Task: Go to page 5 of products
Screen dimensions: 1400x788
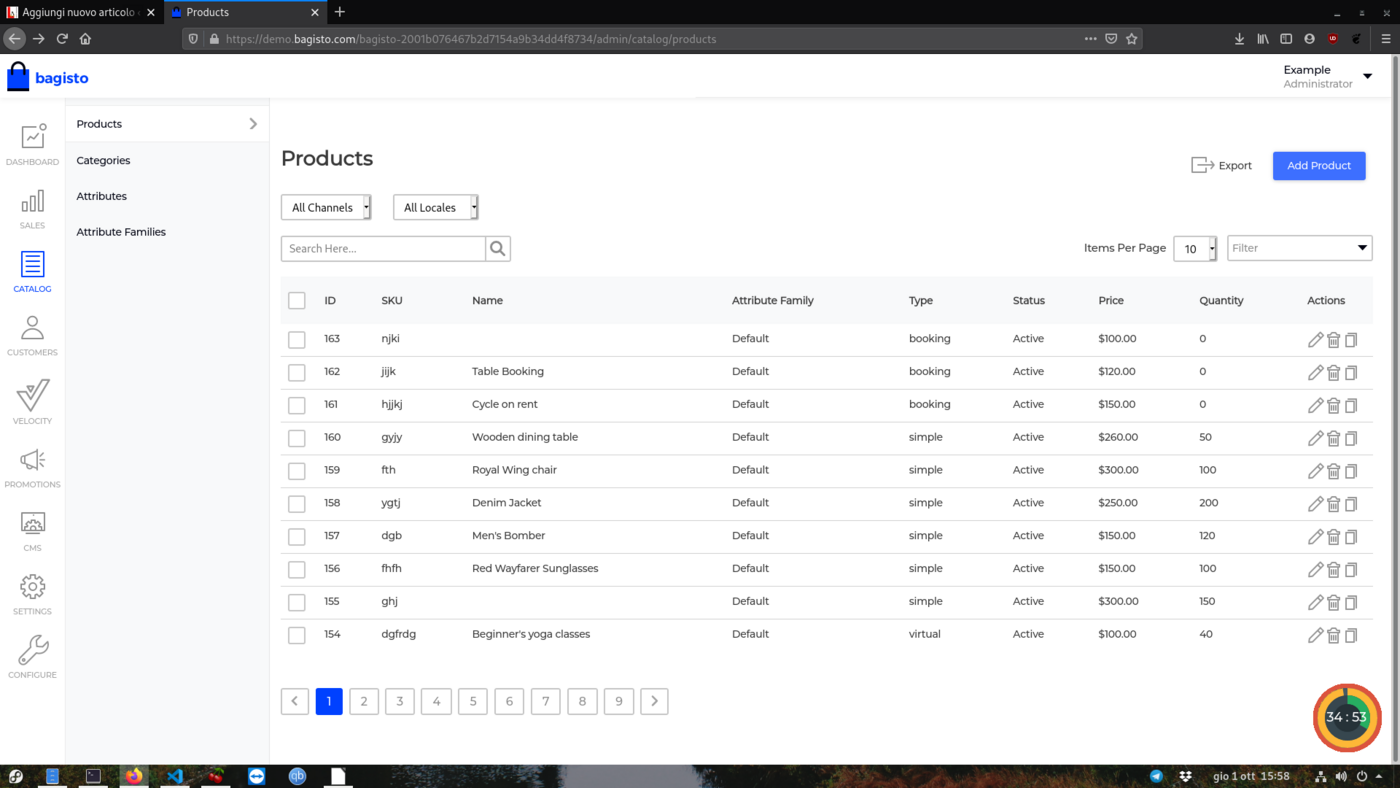Action: point(472,702)
